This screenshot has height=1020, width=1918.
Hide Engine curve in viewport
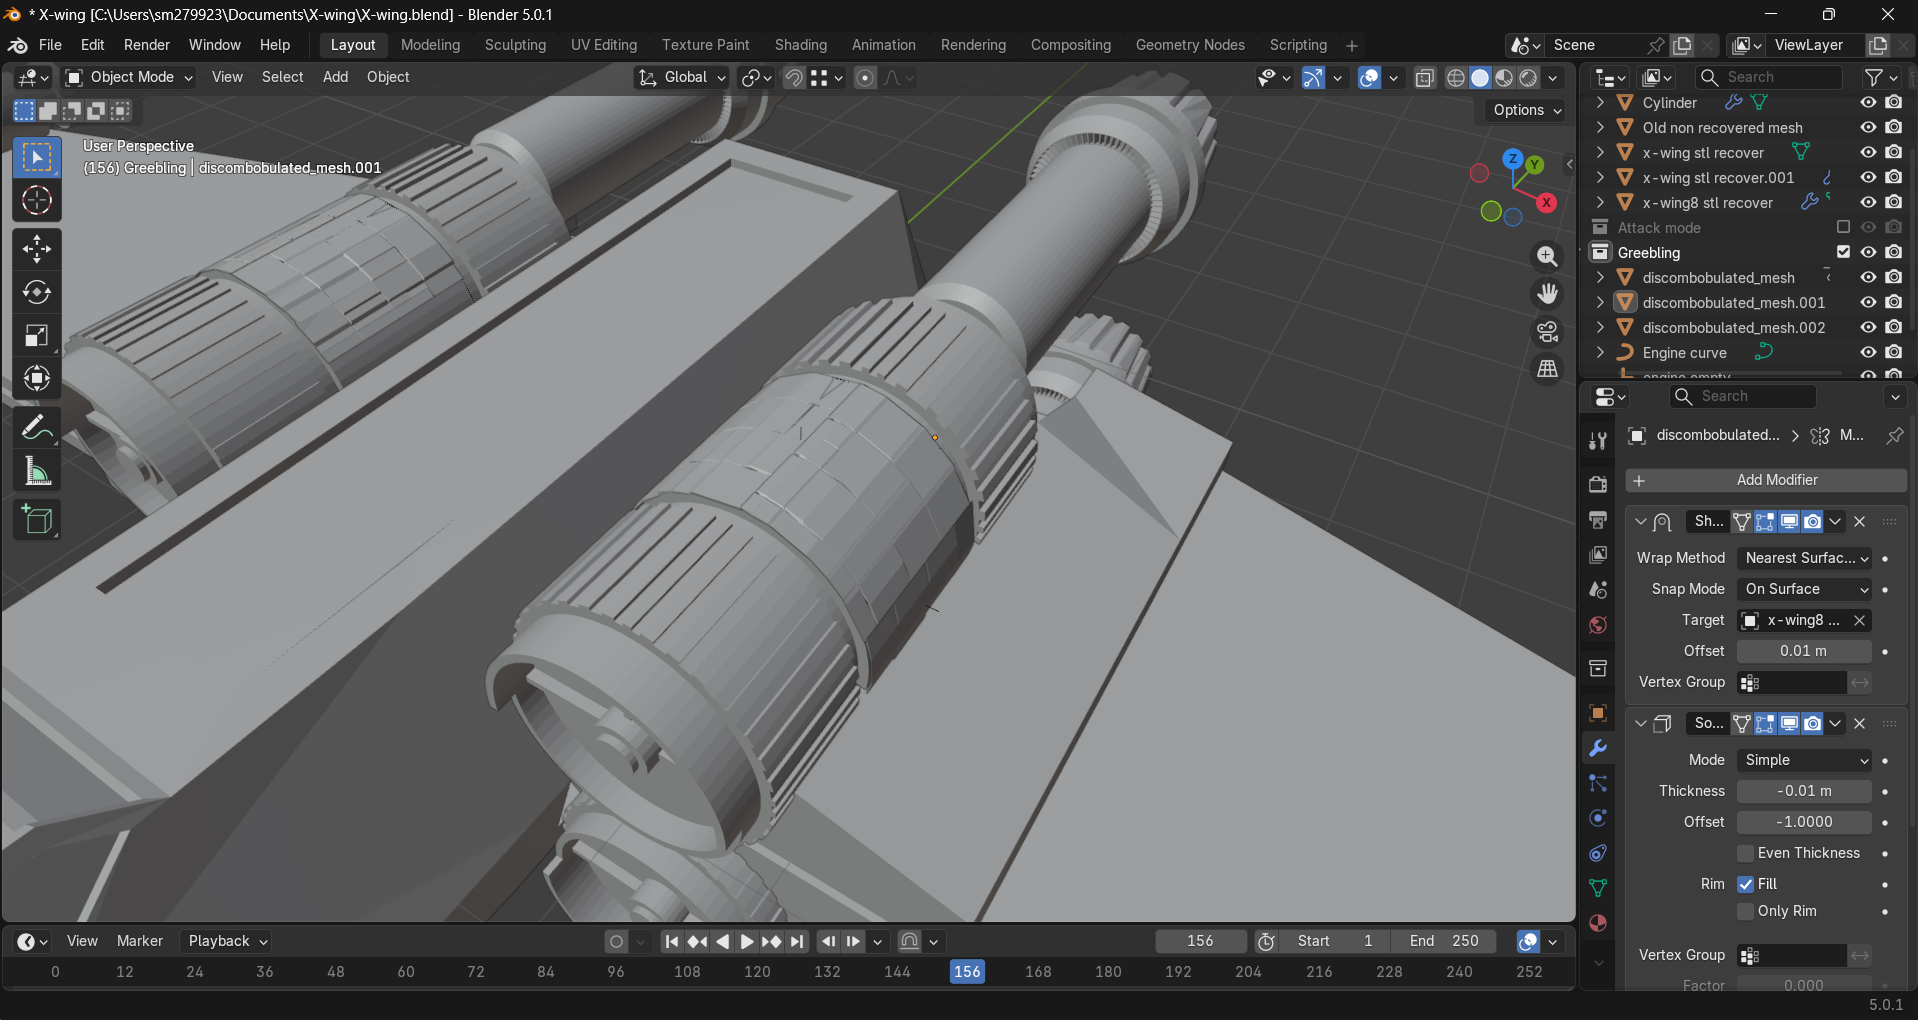[1868, 352]
